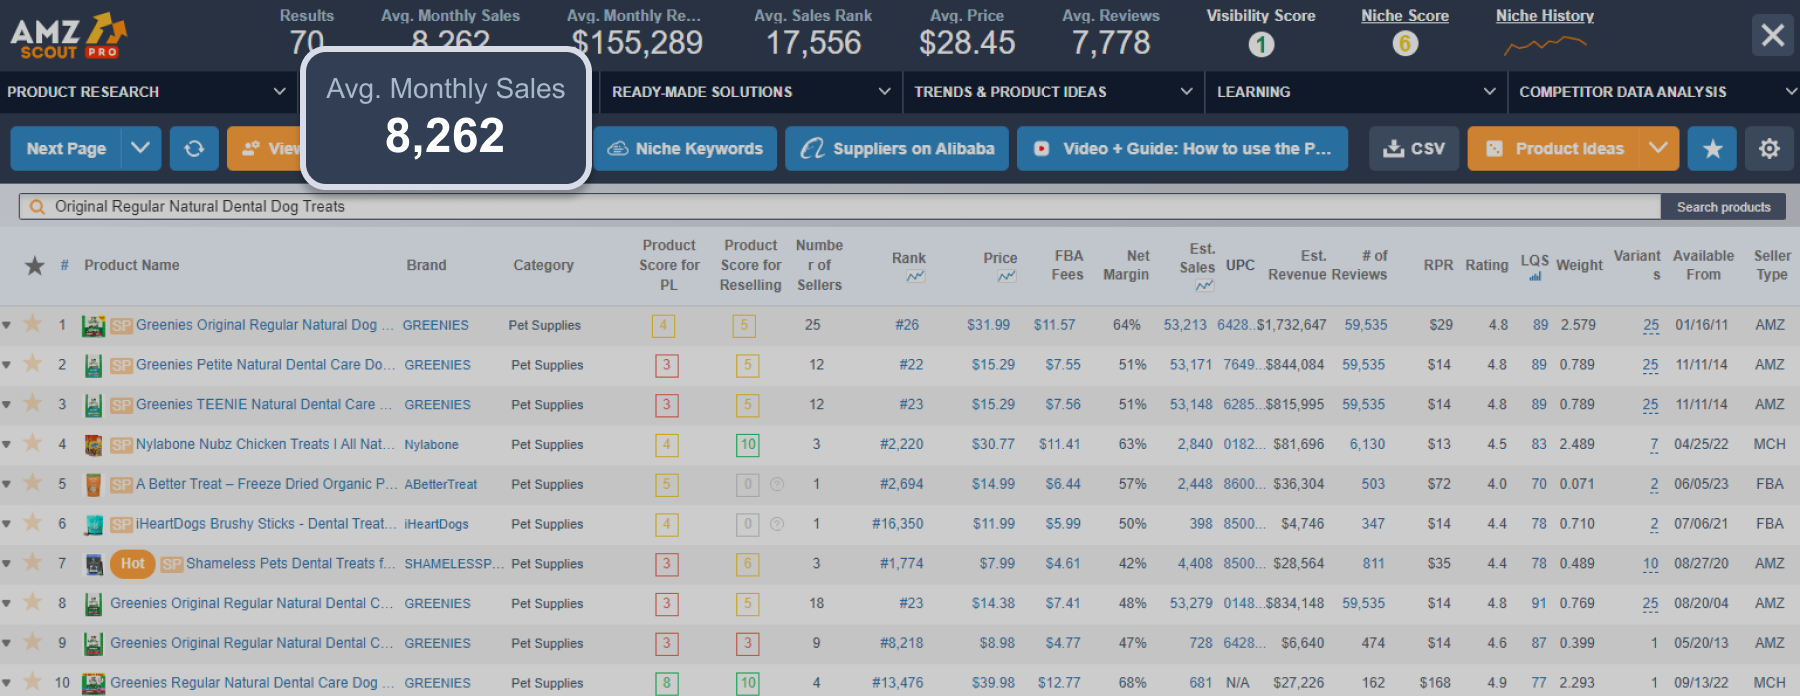Viewport: 1800px width, 696px height.
Task: Click the SP tag on iHeartDogs row
Action: point(121,524)
